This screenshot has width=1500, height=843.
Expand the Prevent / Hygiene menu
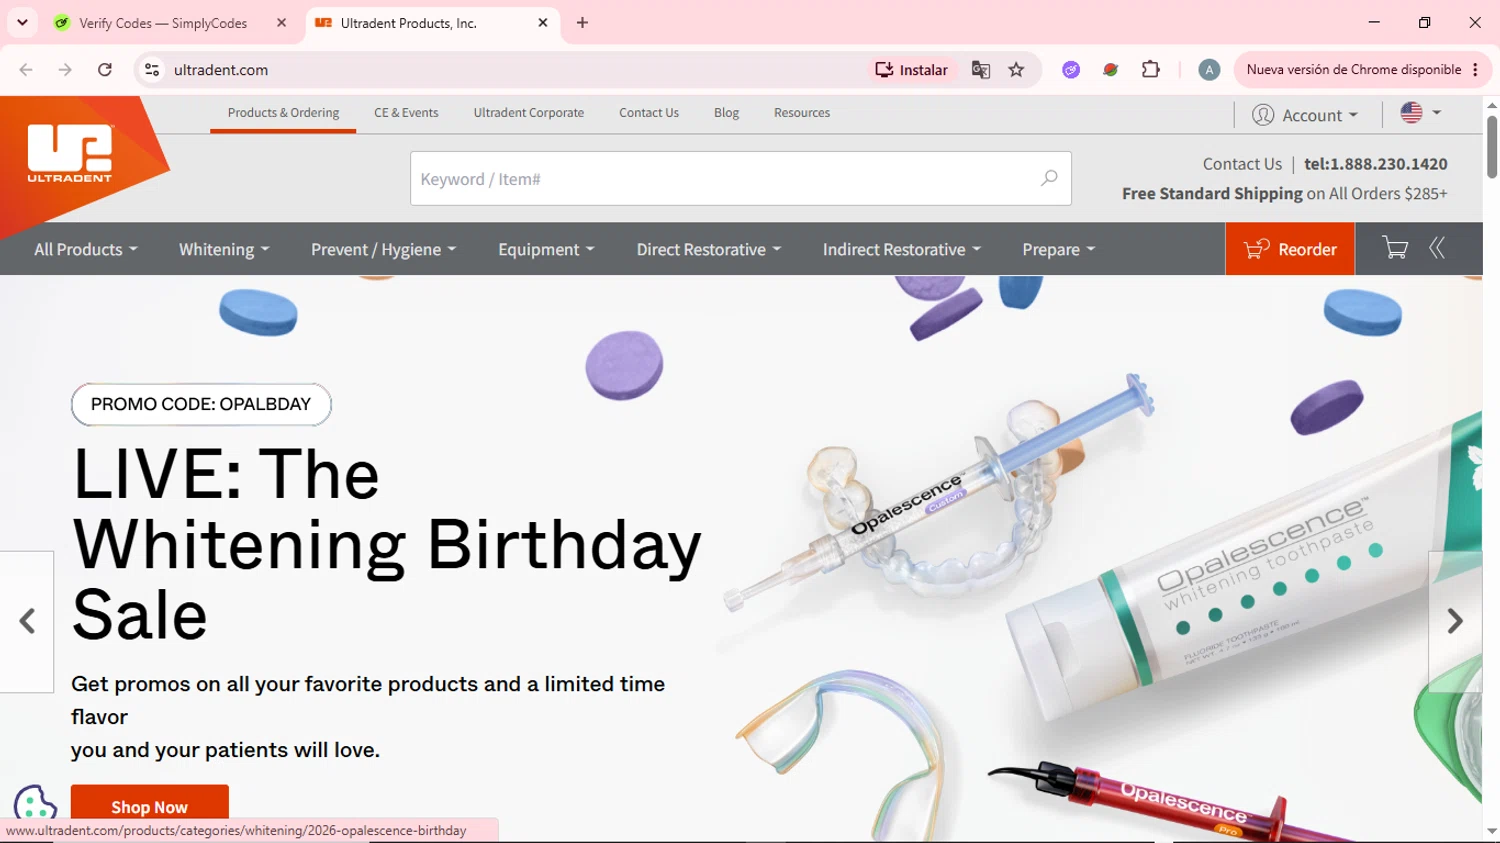[x=383, y=249]
